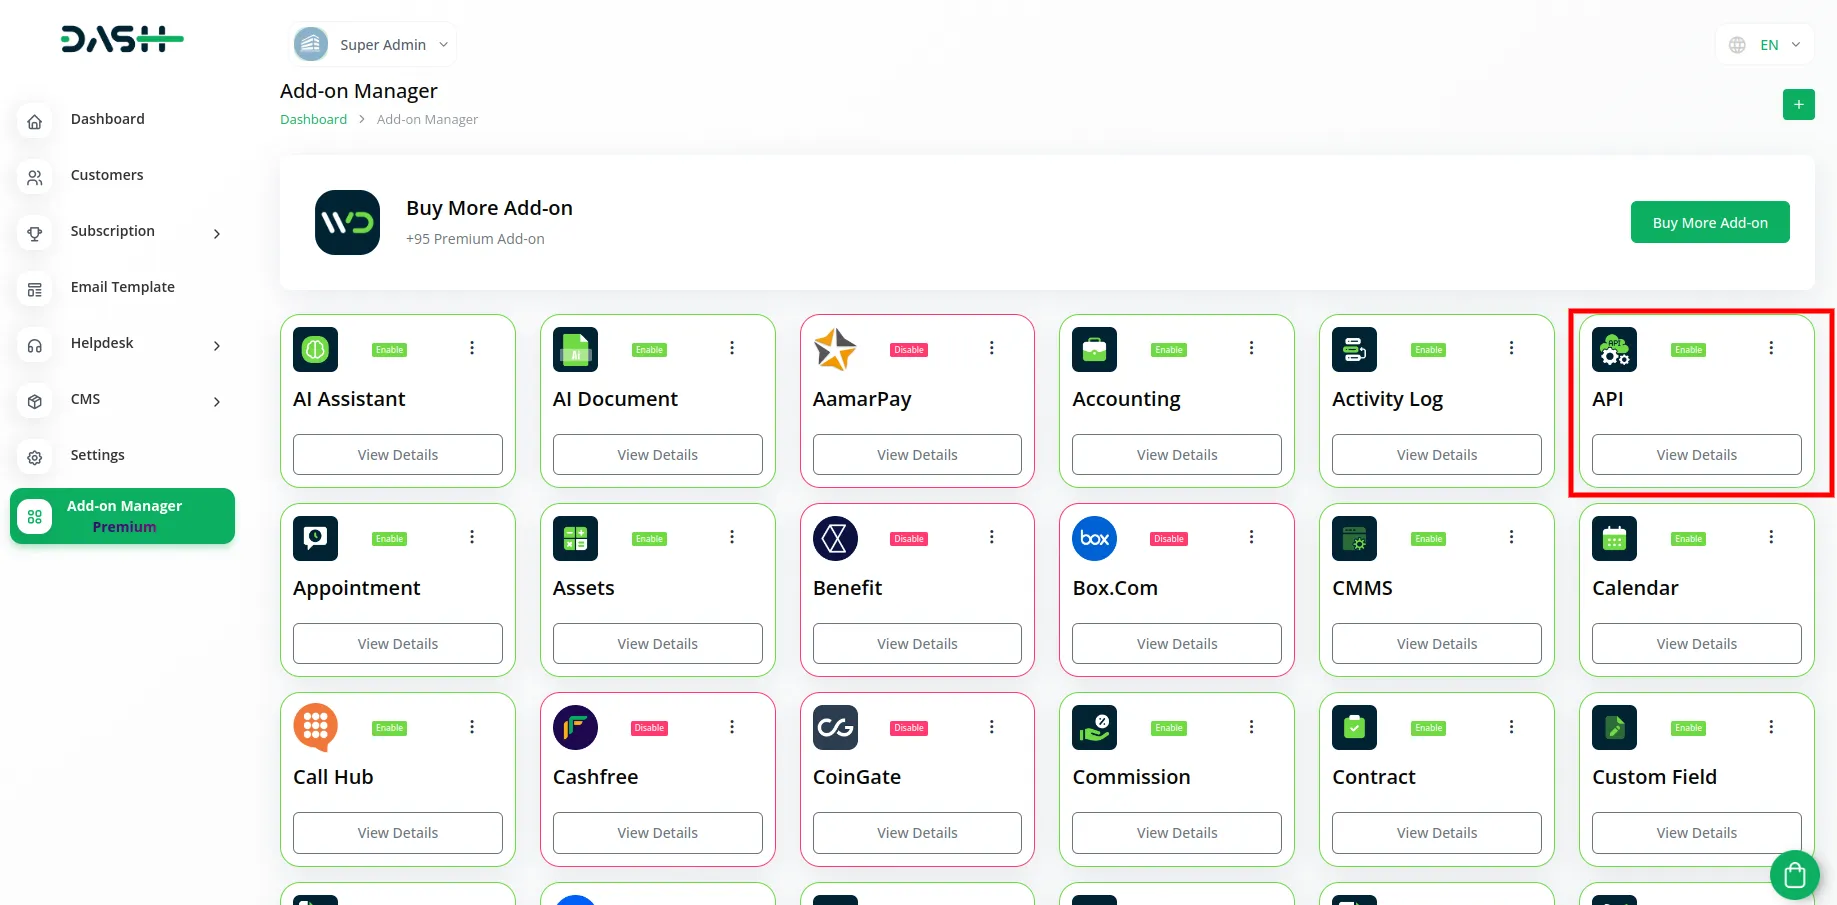Click the Super Admin avatar icon
1837x905 pixels.
[311, 44]
